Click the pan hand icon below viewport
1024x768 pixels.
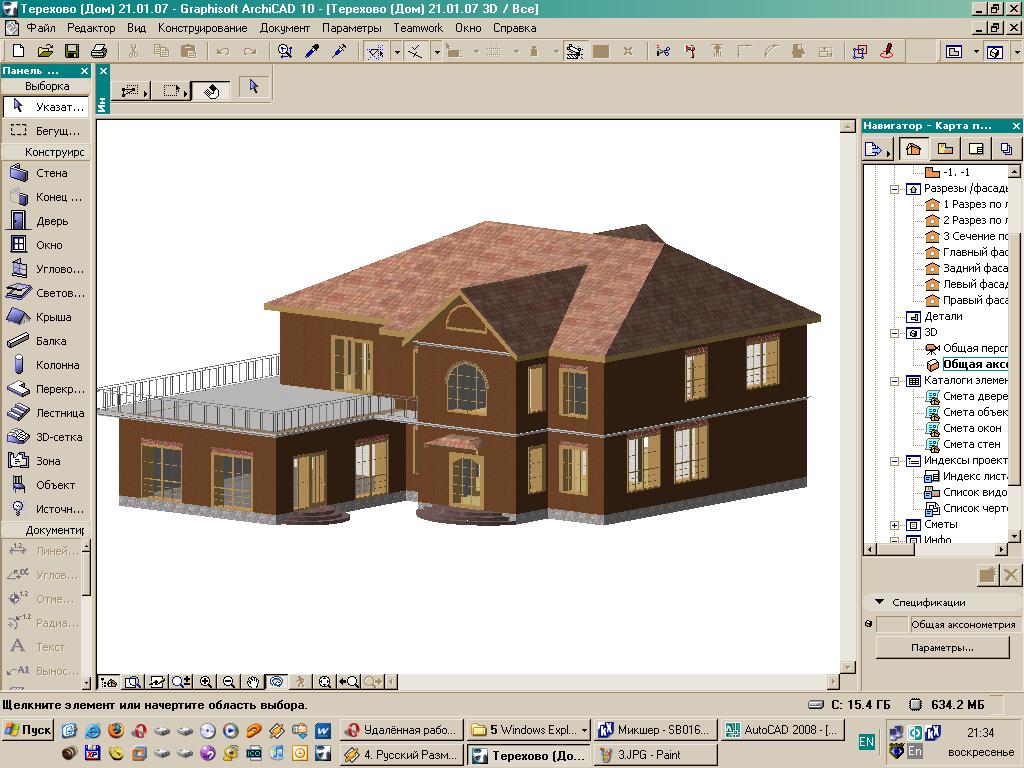[x=253, y=682]
